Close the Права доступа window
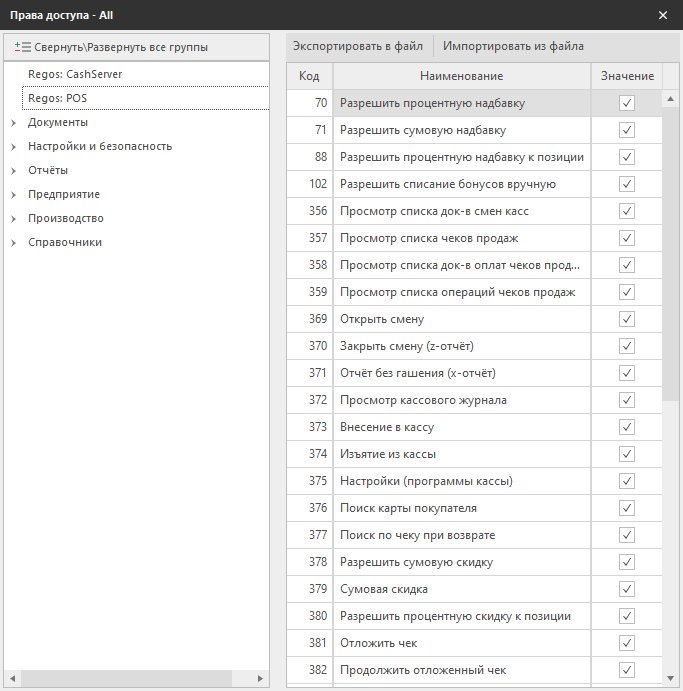The width and height of the screenshot is (683, 691). (663, 14)
